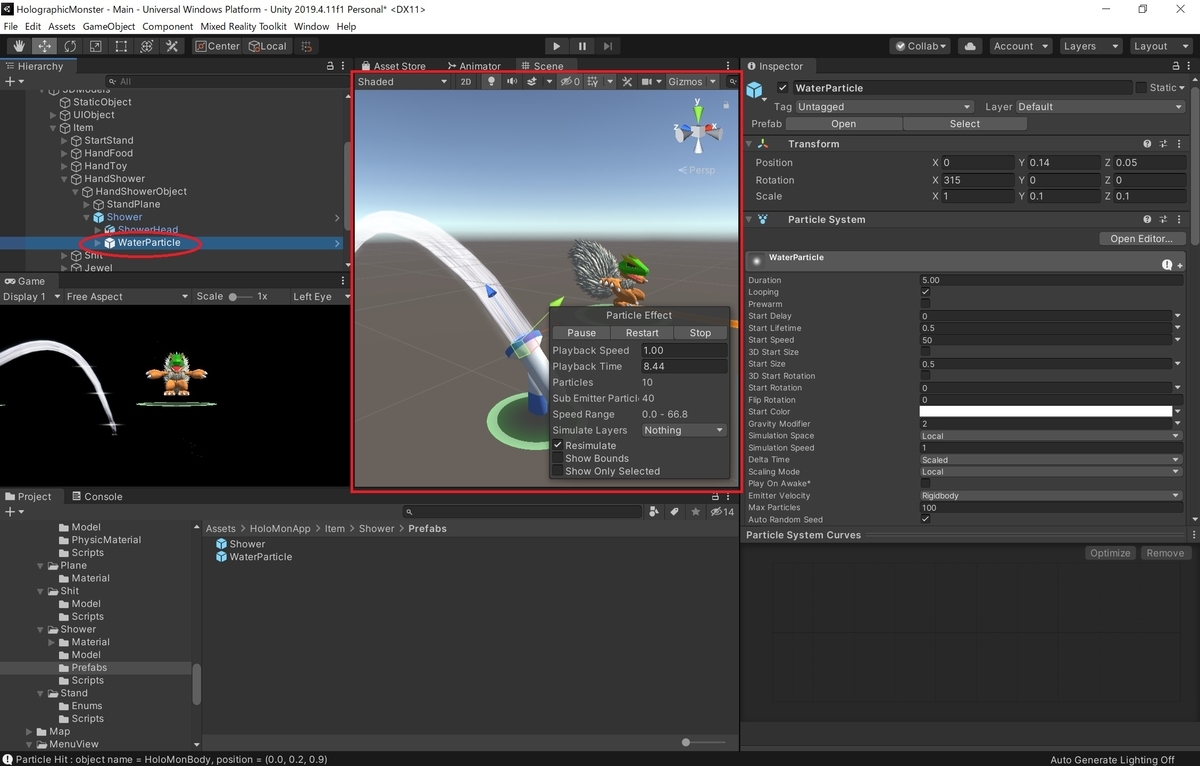
Task: Open the Shaded draw mode dropdown
Action: click(x=402, y=82)
